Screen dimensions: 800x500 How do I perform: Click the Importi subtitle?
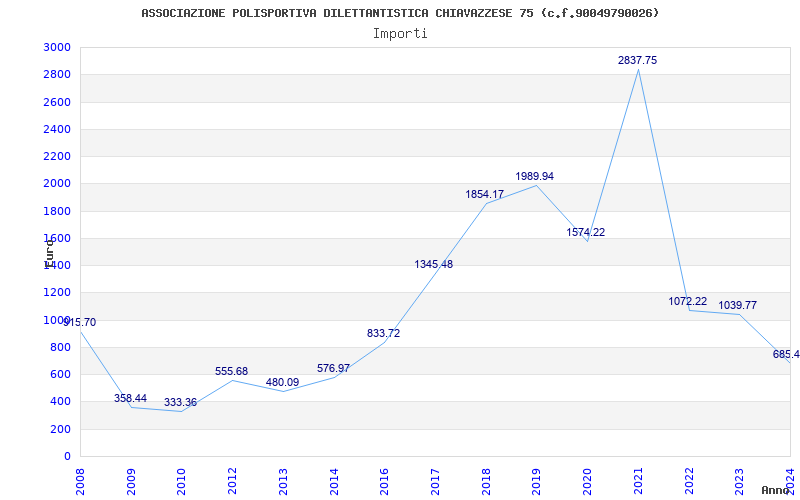[400, 34]
